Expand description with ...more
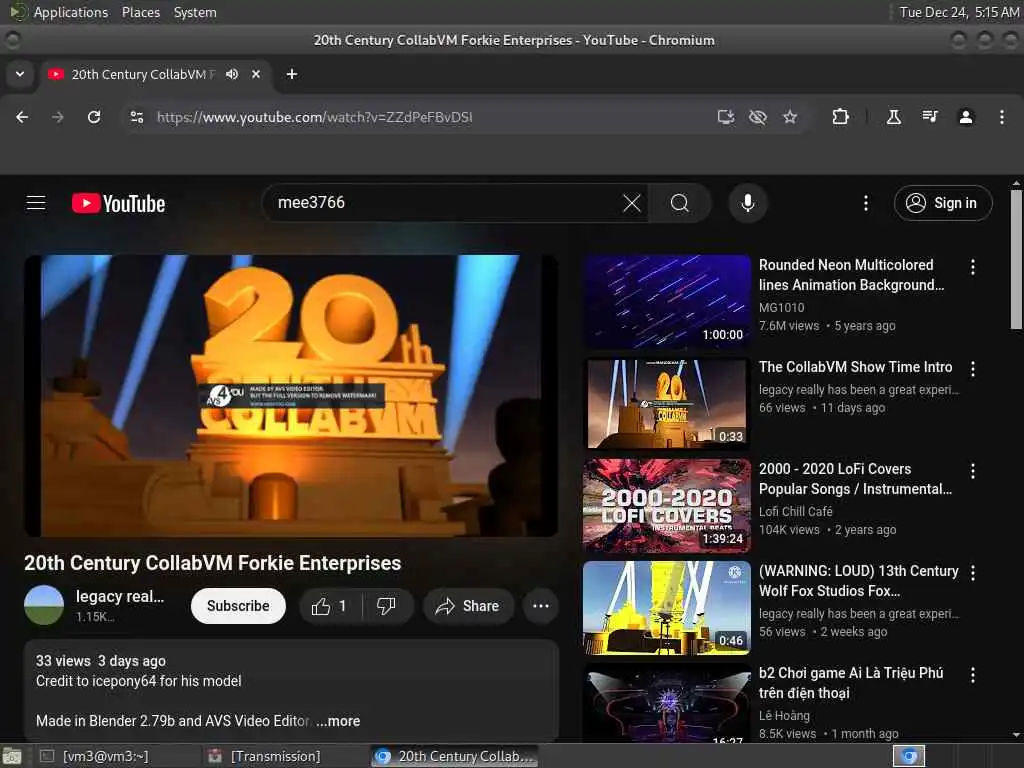 (338, 721)
